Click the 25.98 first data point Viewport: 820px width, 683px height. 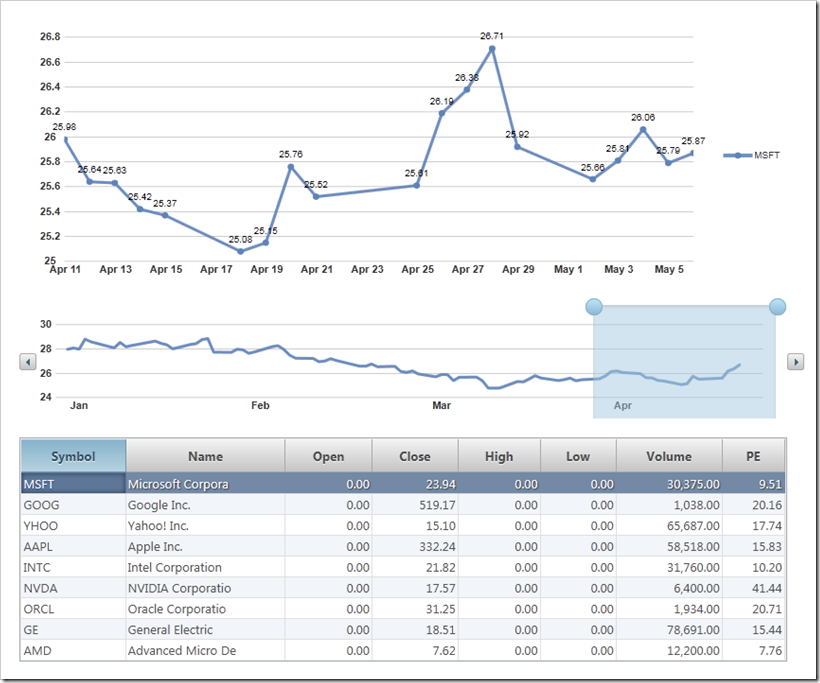click(65, 139)
